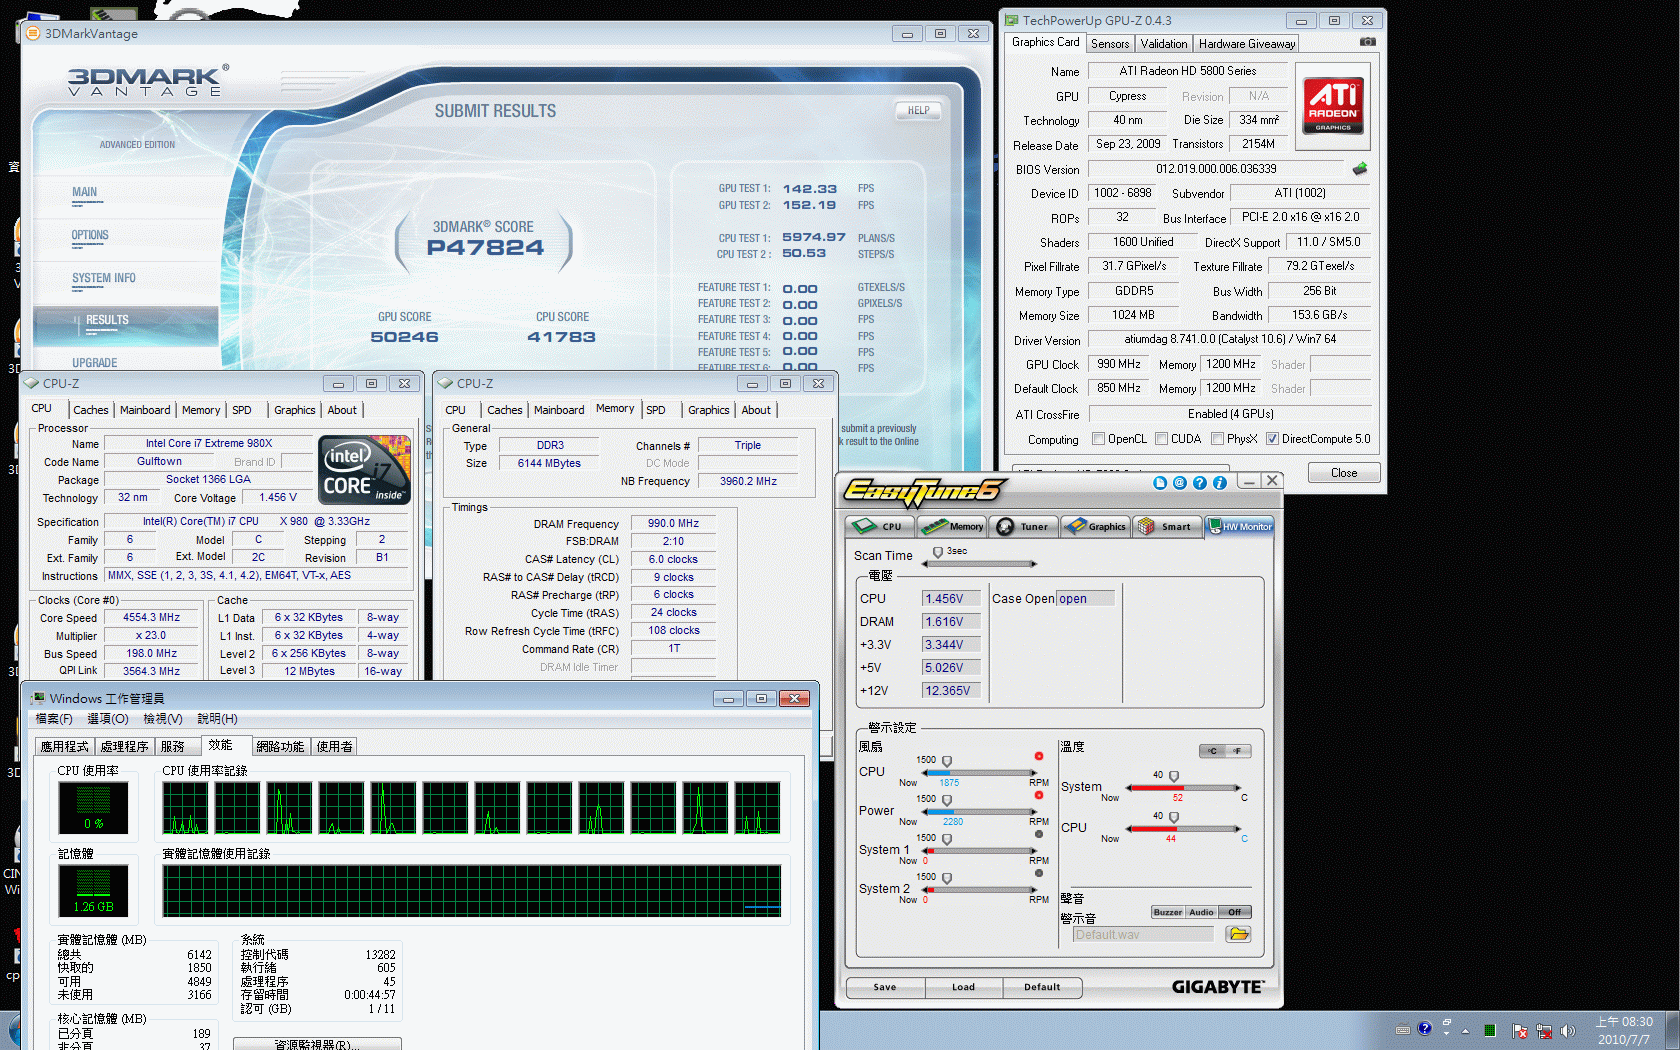The height and width of the screenshot is (1050, 1680).
Task: Click the Default.wav sound file field
Action: click(x=1143, y=934)
